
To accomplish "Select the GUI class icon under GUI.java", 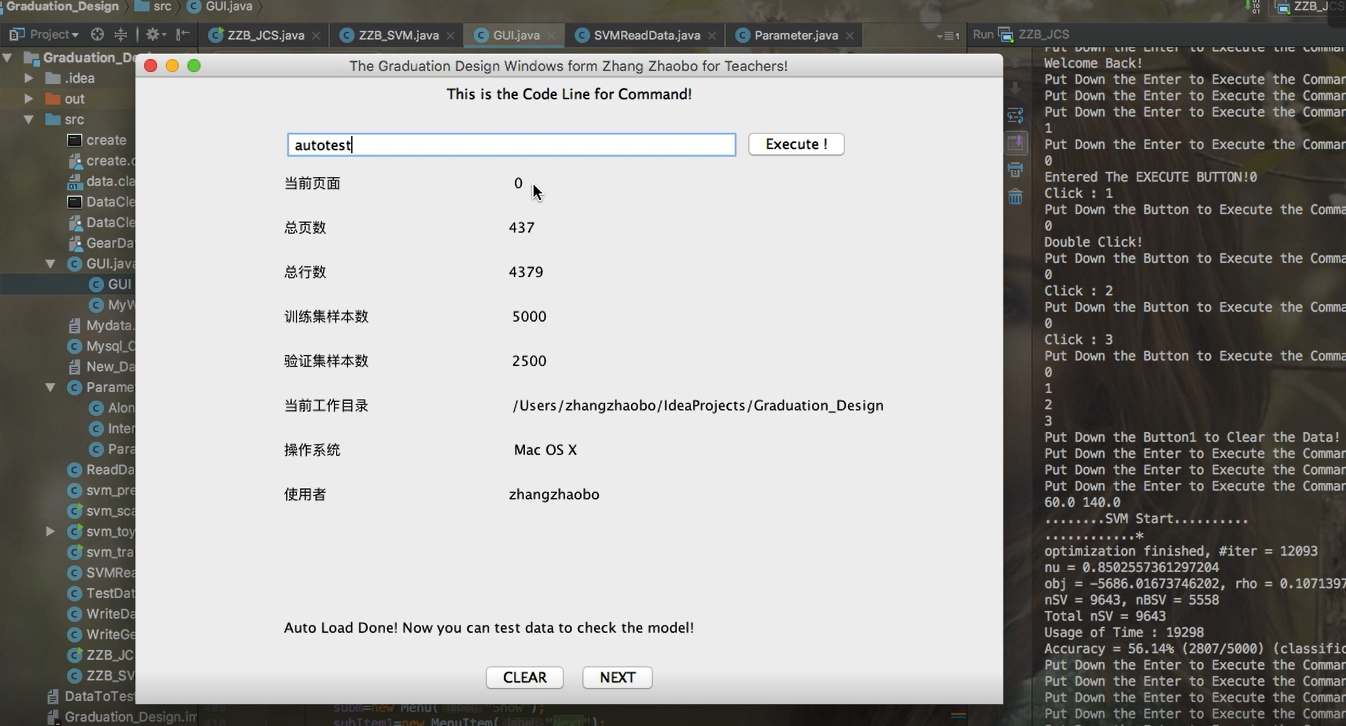I will point(96,284).
